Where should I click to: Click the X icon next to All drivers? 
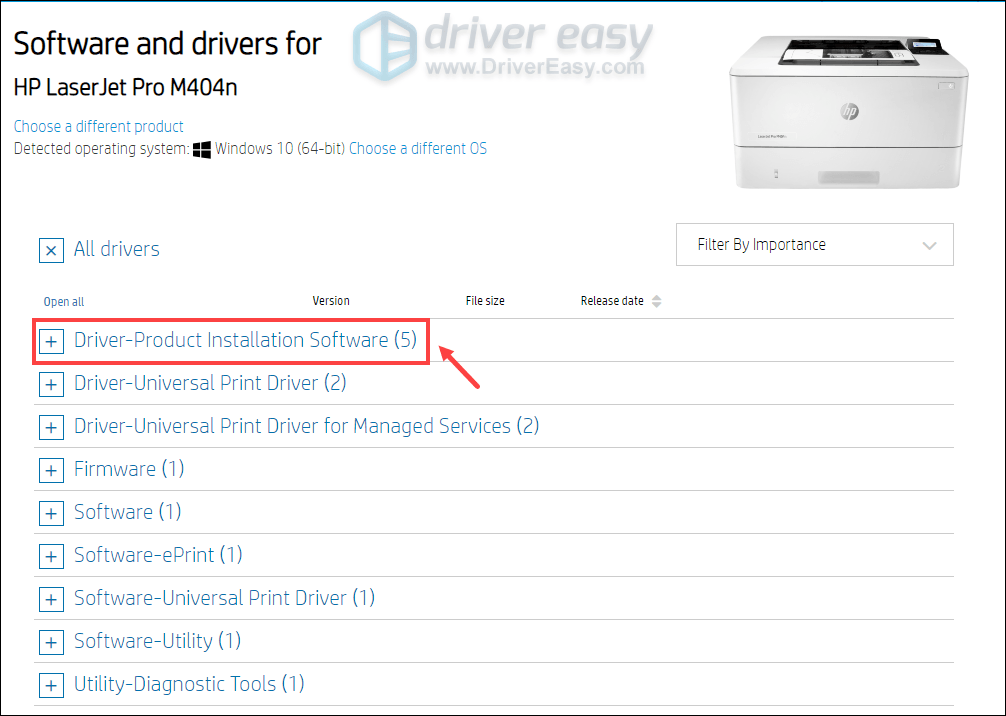coord(51,250)
